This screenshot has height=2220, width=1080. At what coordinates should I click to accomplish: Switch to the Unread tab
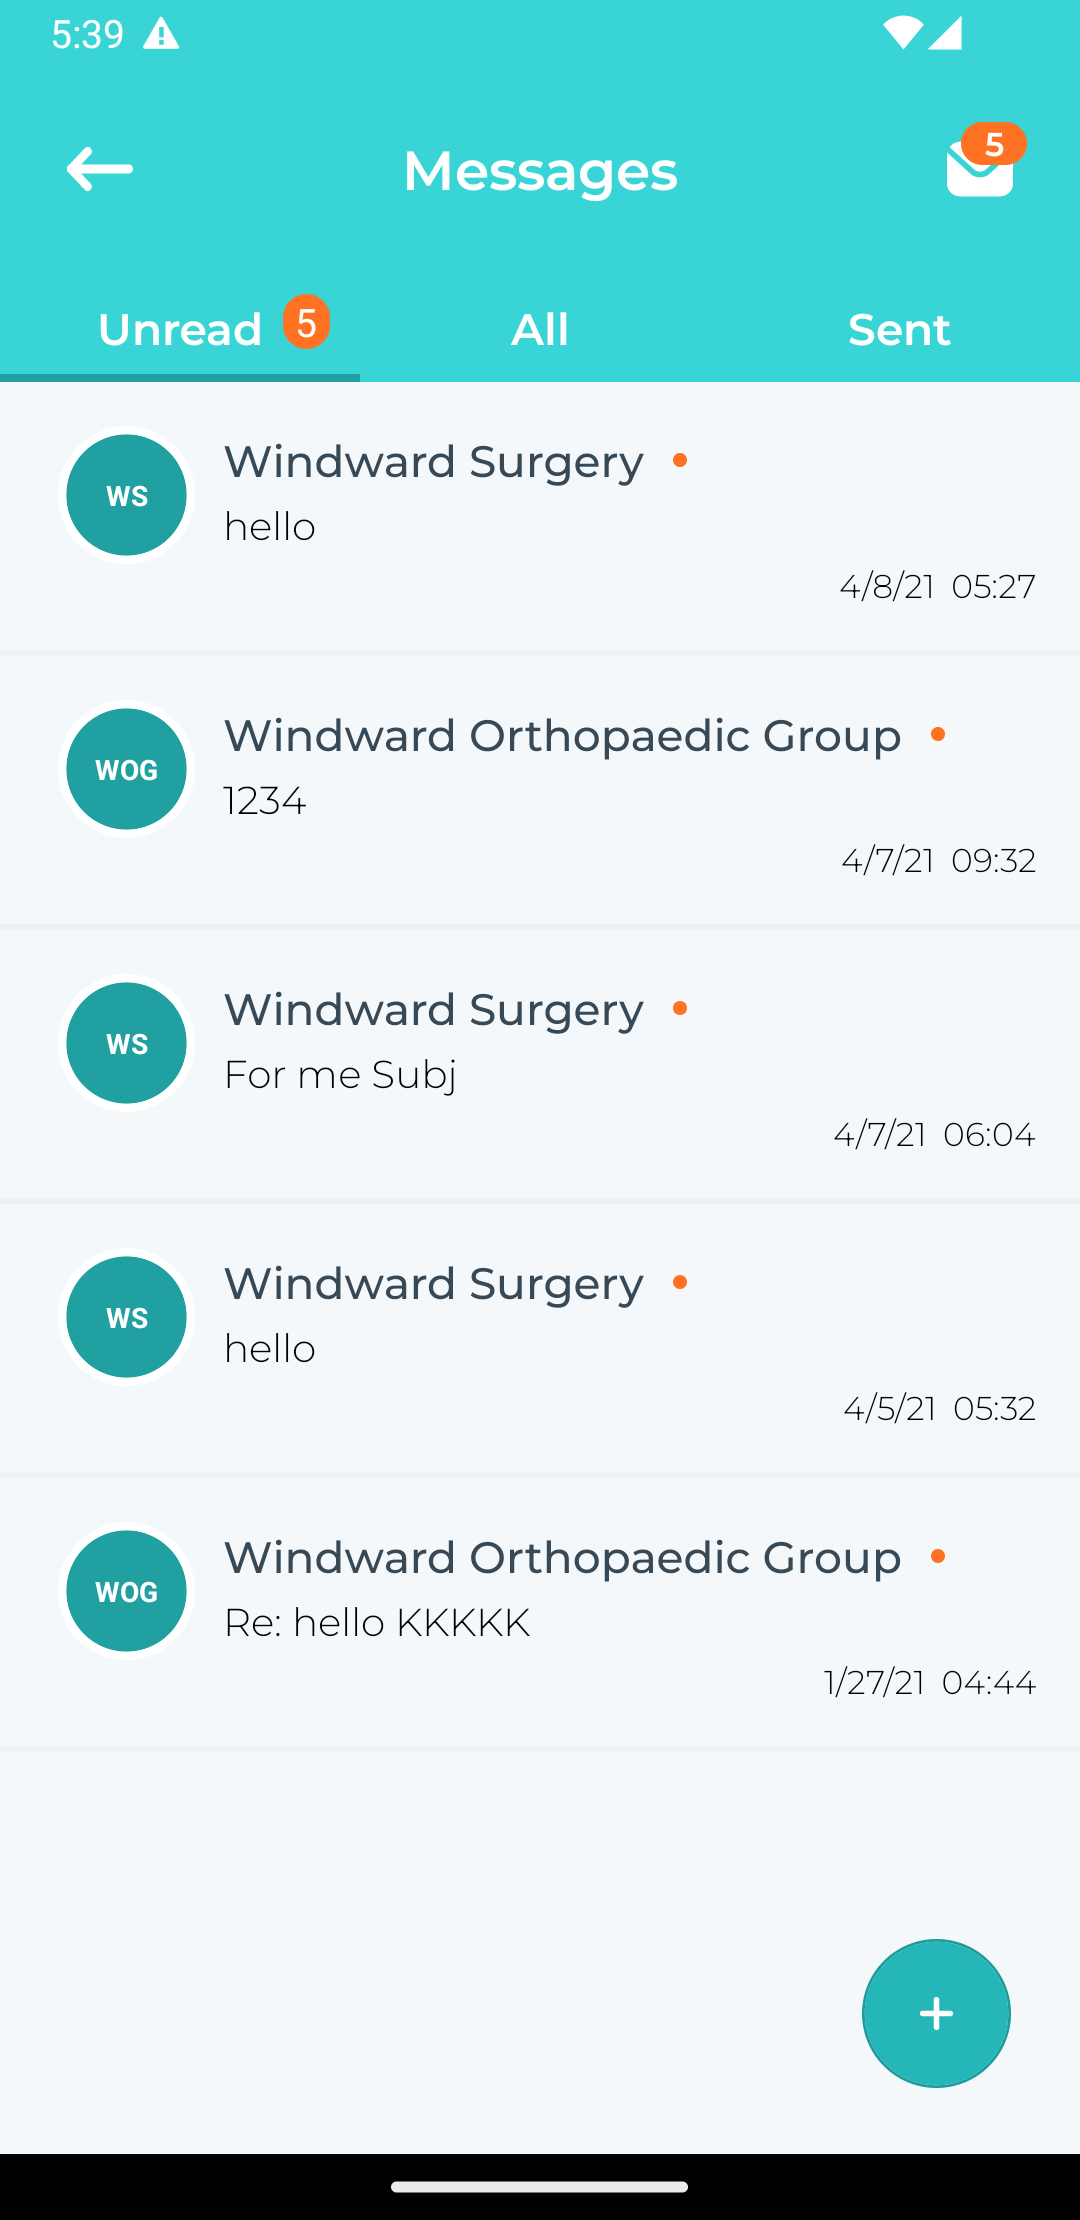pyautogui.click(x=180, y=329)
